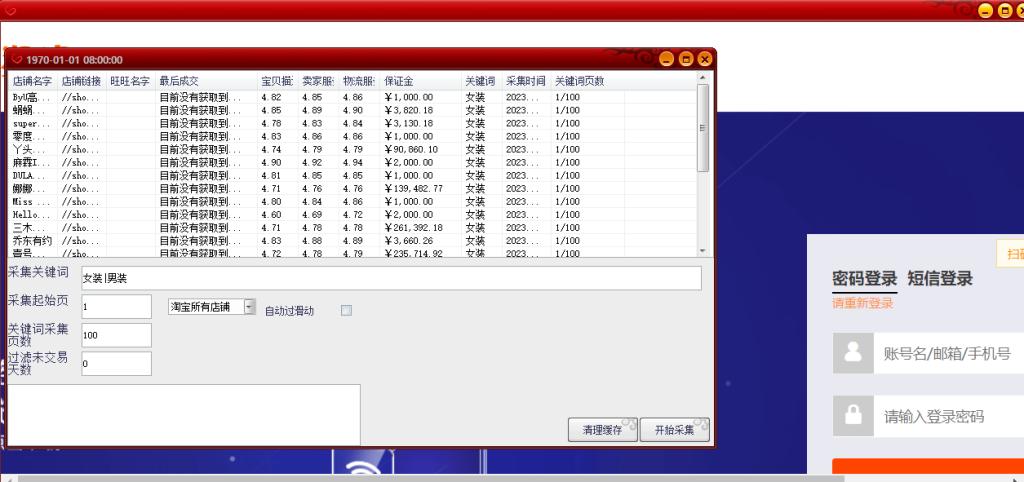
Task: Start collection with 开始采集 button
Action: pos(675,430)
